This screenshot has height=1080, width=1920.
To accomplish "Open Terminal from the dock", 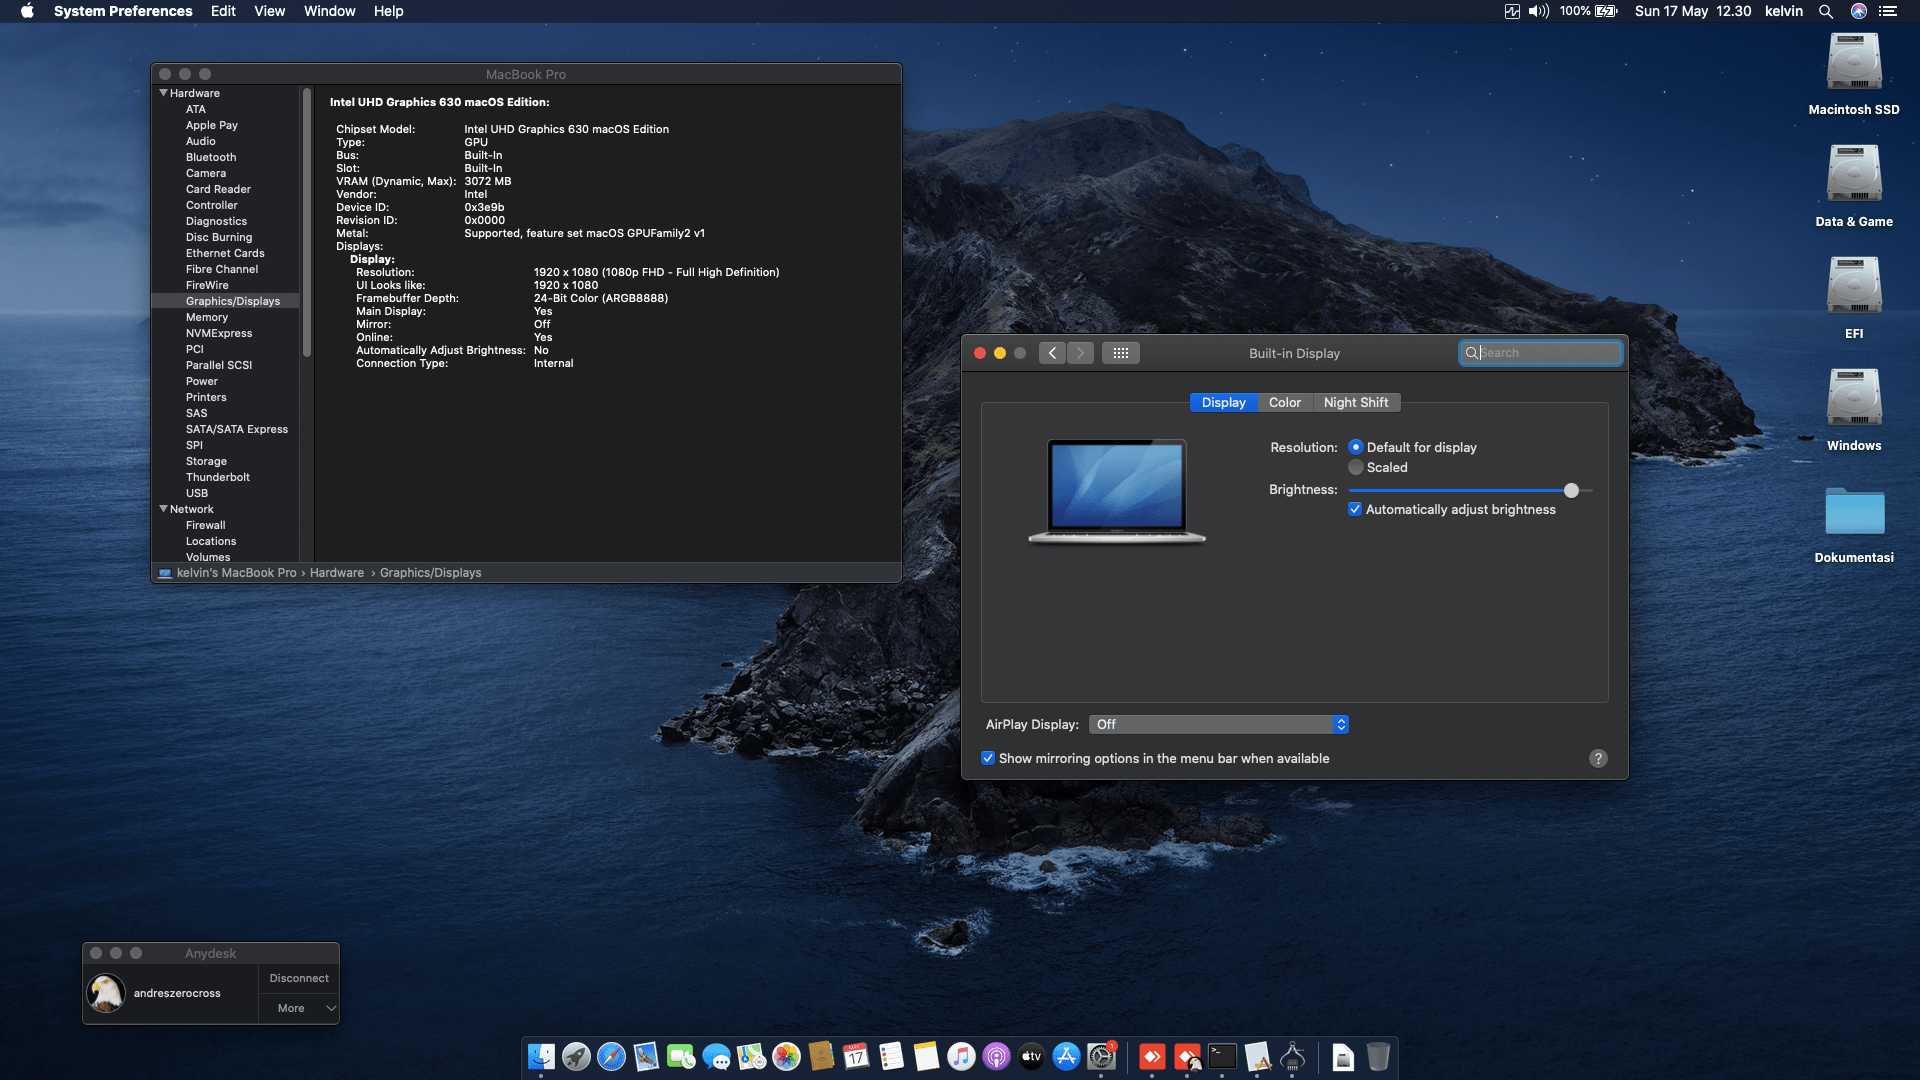I will click(x=1222, y=1057).
